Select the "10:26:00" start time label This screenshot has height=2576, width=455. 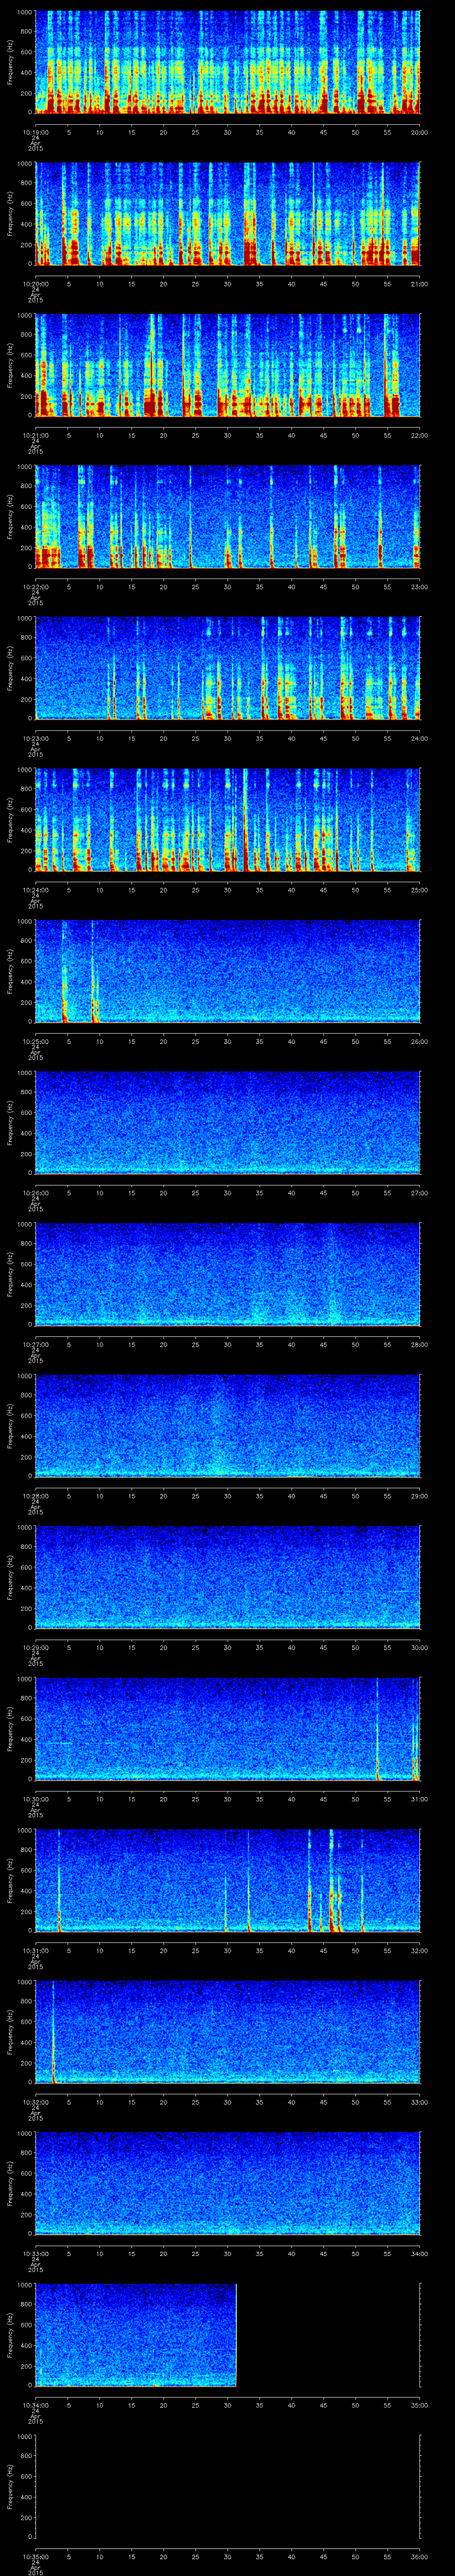coord(36,1193)
